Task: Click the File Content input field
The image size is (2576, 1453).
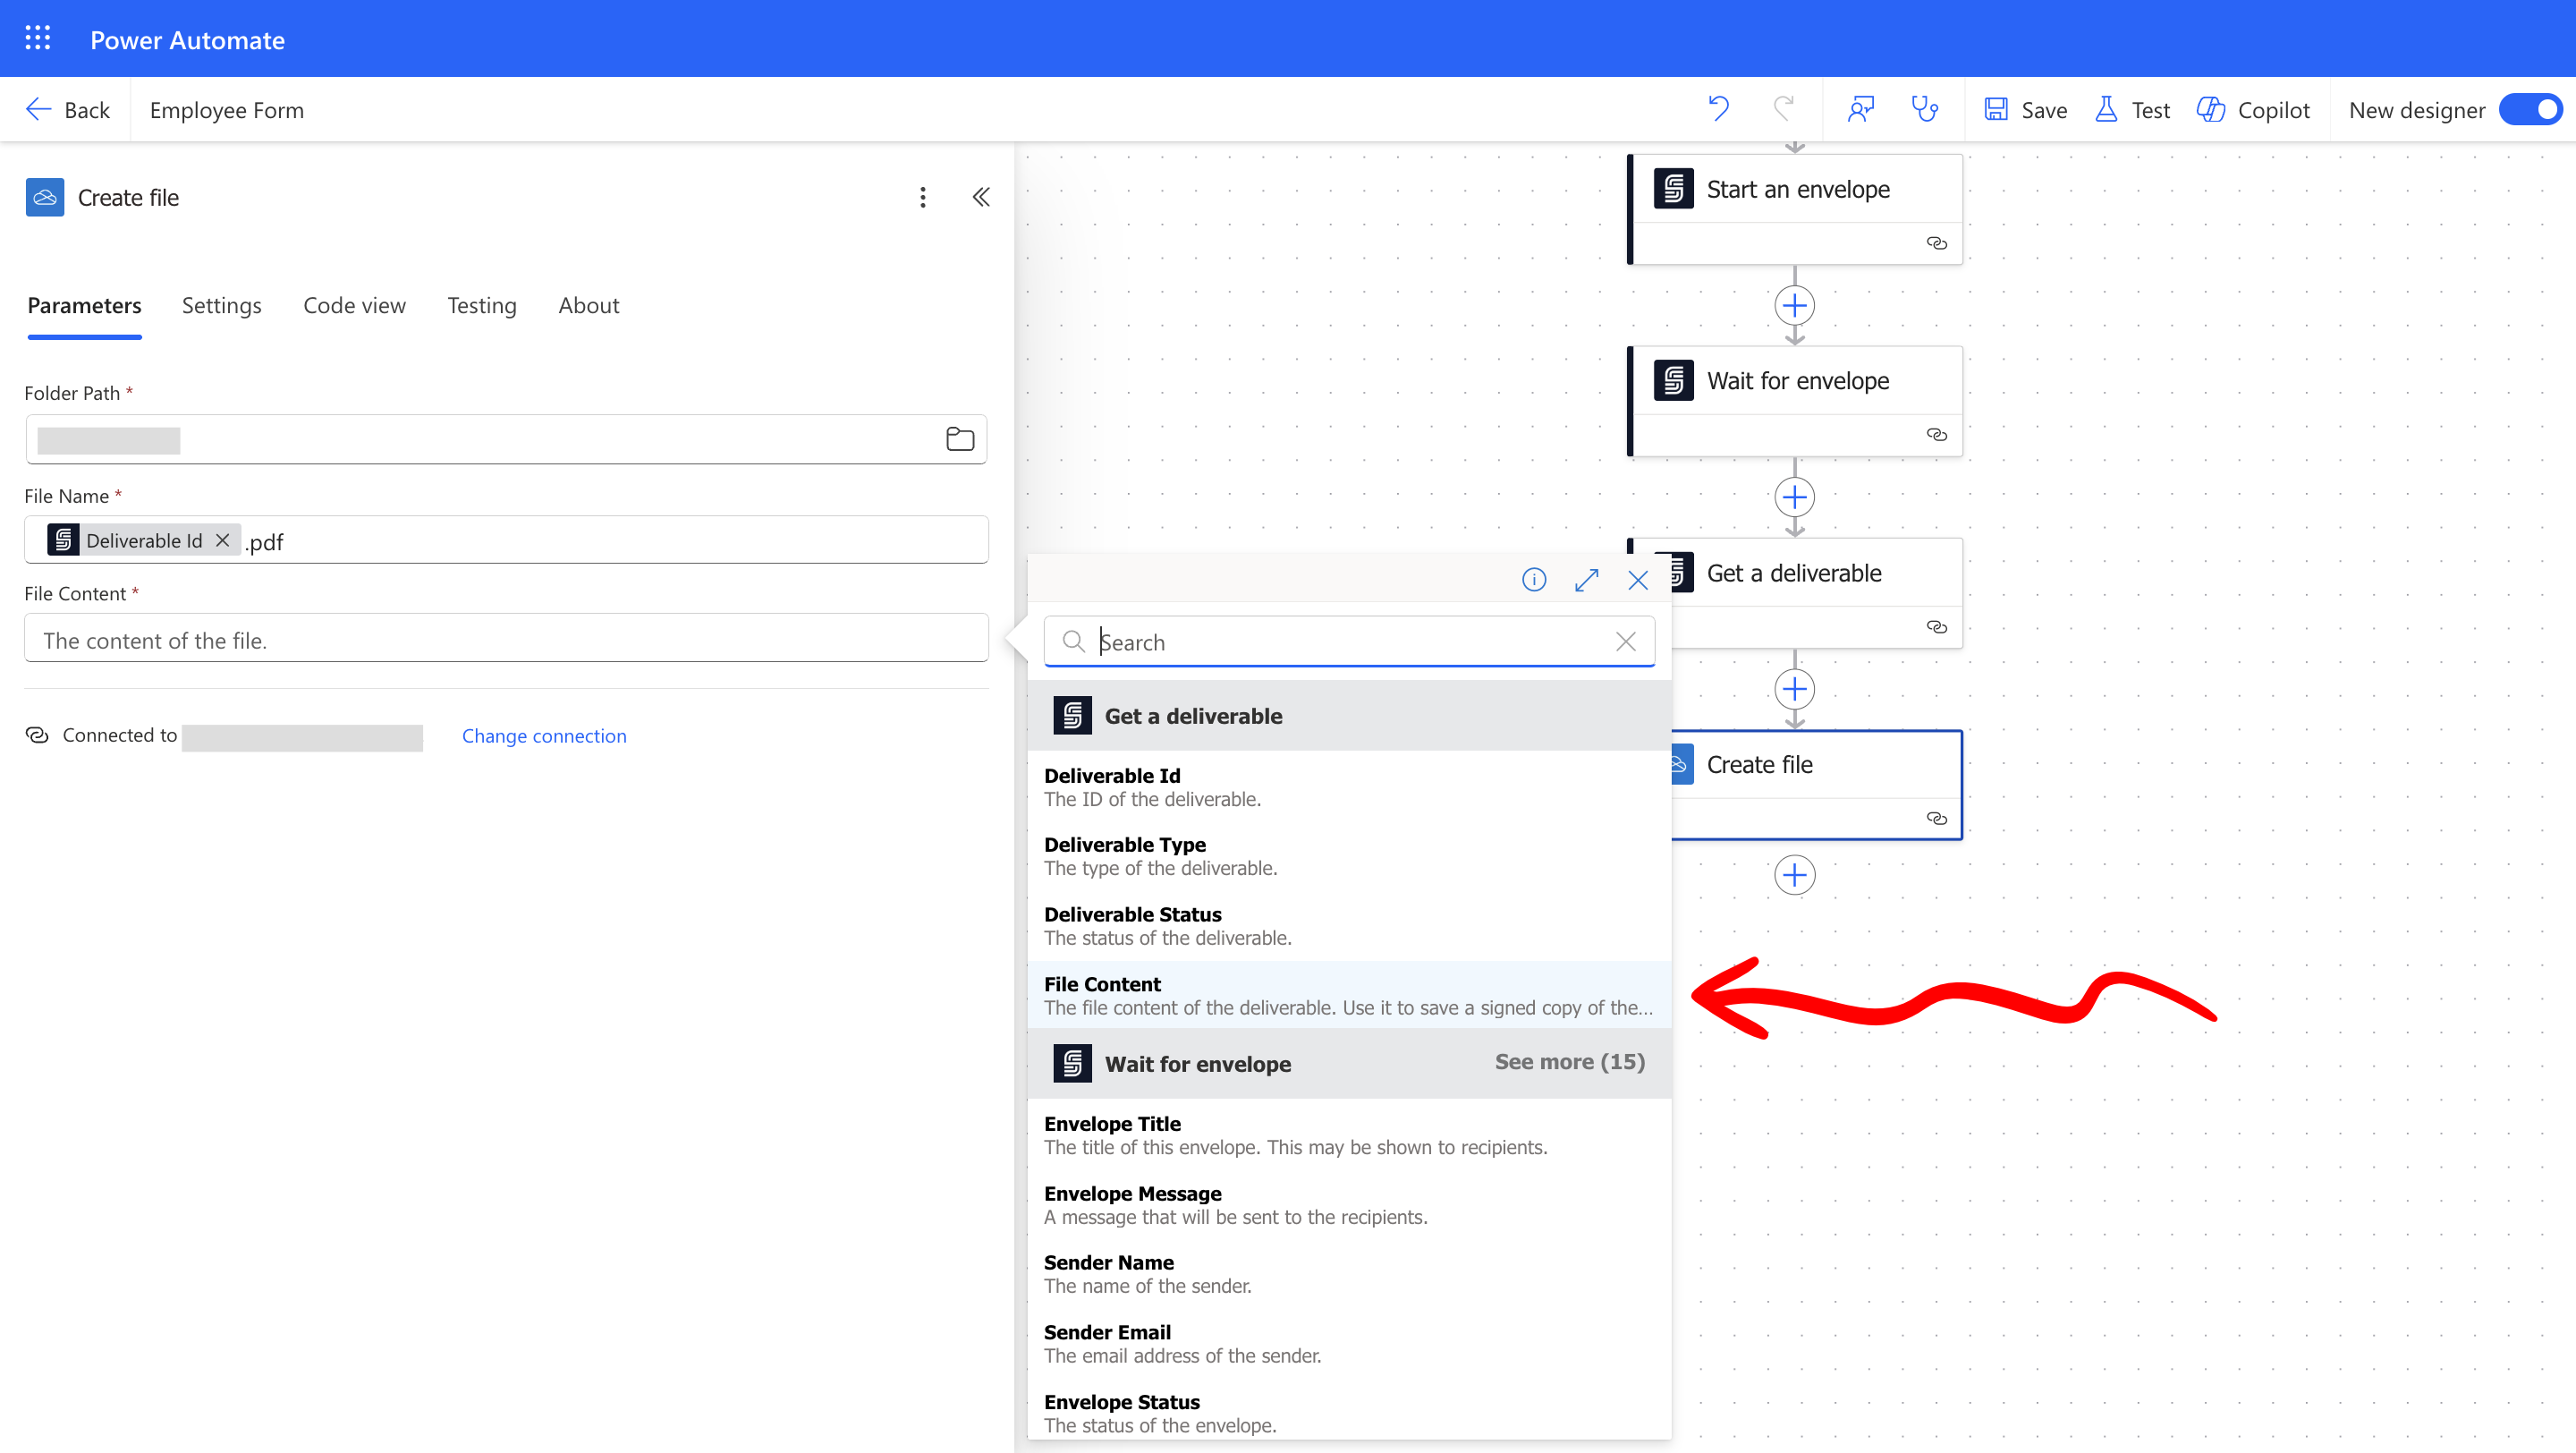Action: pyautogui.click(x=506, y=640)
